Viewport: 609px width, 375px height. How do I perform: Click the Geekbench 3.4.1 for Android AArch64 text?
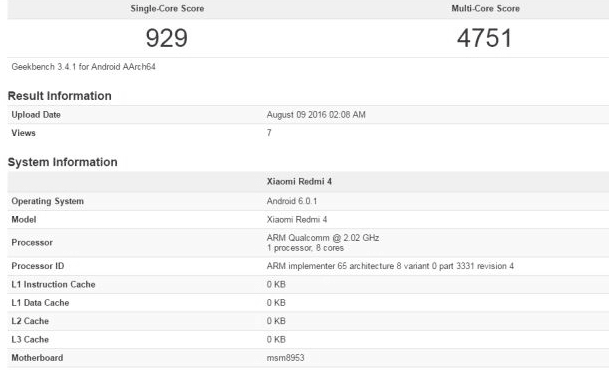84,67
